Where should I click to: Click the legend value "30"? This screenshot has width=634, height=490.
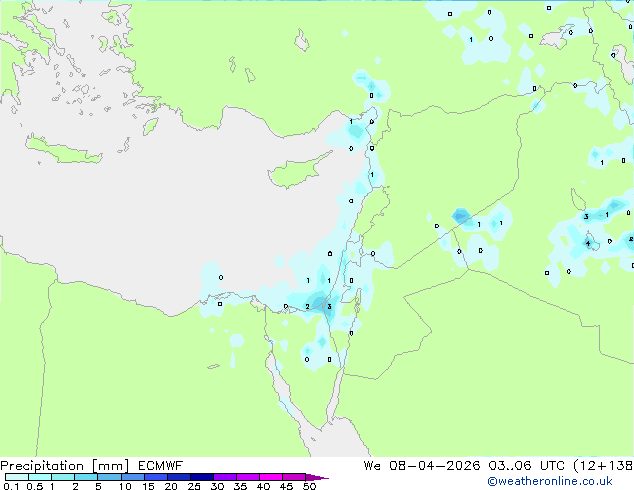pyautogui.click(x=217, y=486)
